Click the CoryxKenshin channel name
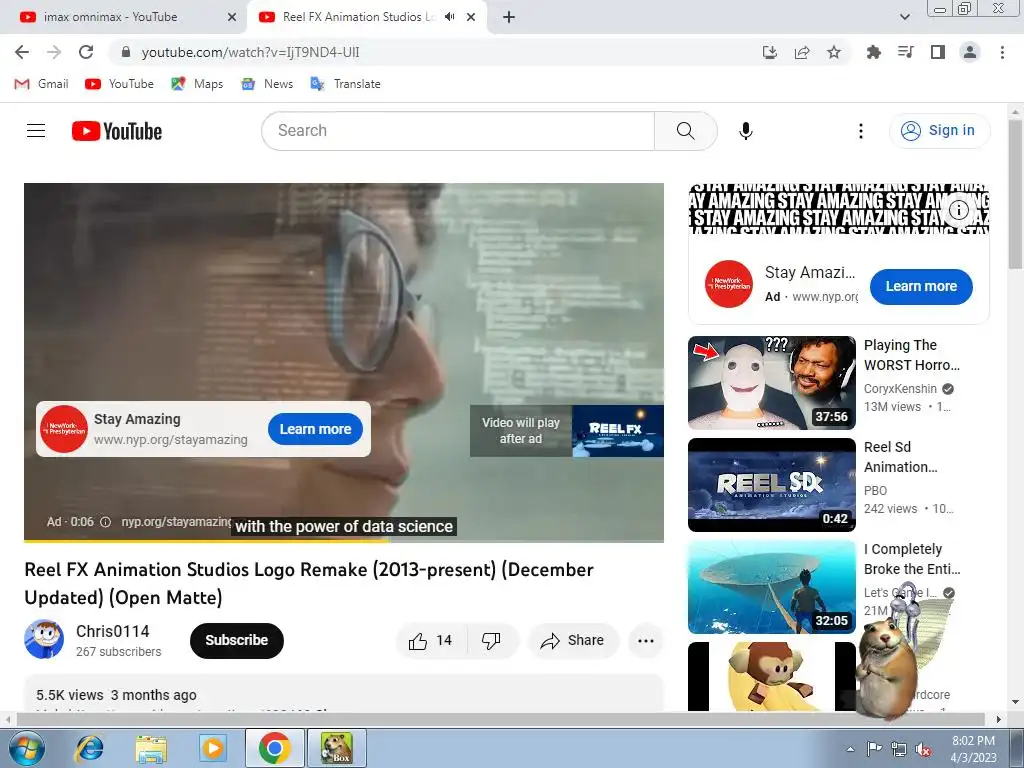 point(900,389)
